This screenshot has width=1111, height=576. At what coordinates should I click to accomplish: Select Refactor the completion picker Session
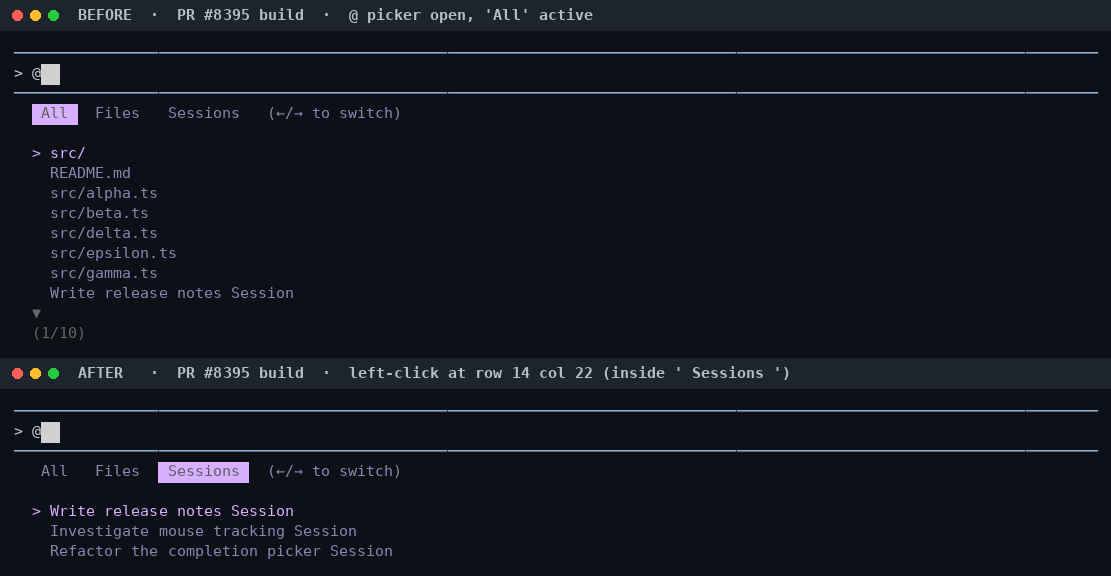[x=221, y=551]
